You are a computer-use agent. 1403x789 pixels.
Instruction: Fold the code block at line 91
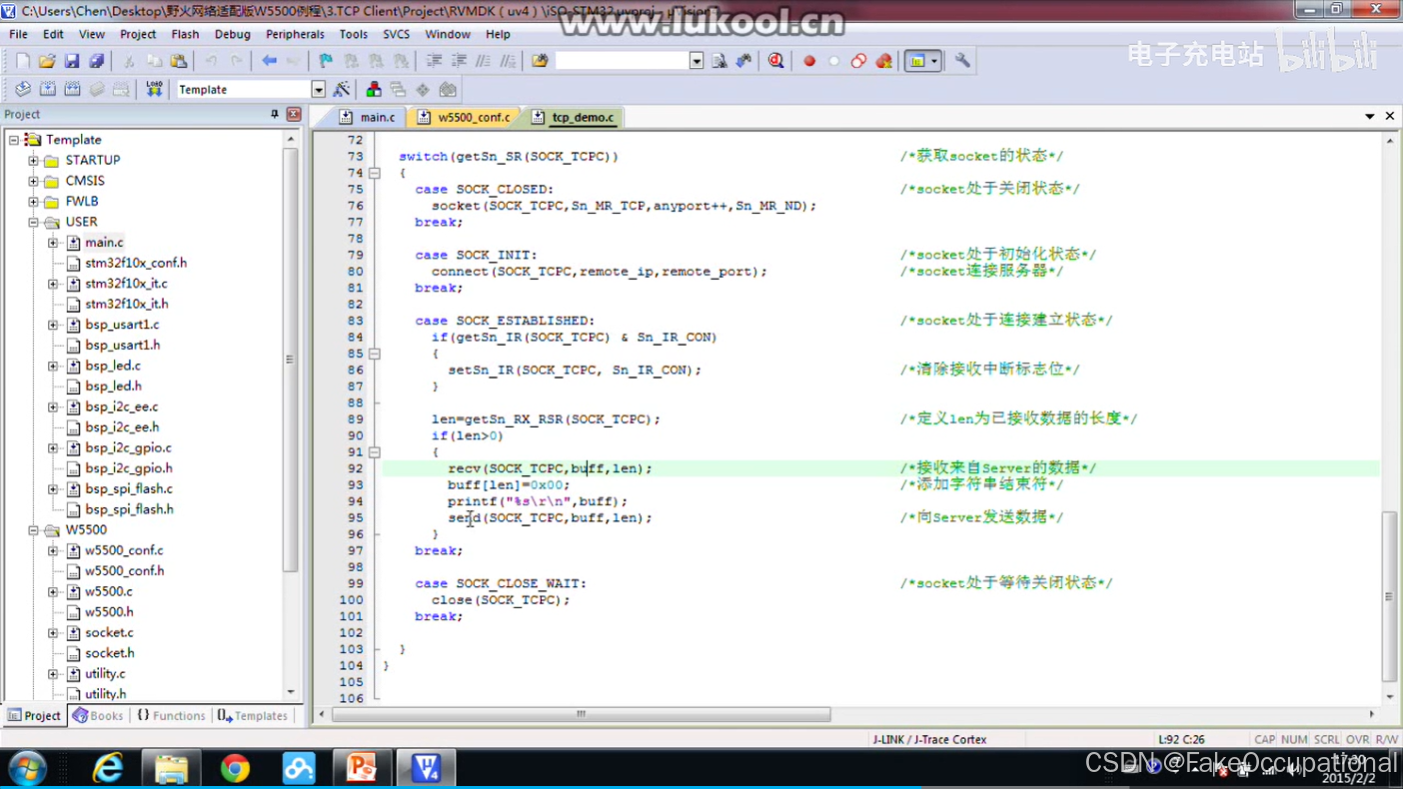[374, 452]
